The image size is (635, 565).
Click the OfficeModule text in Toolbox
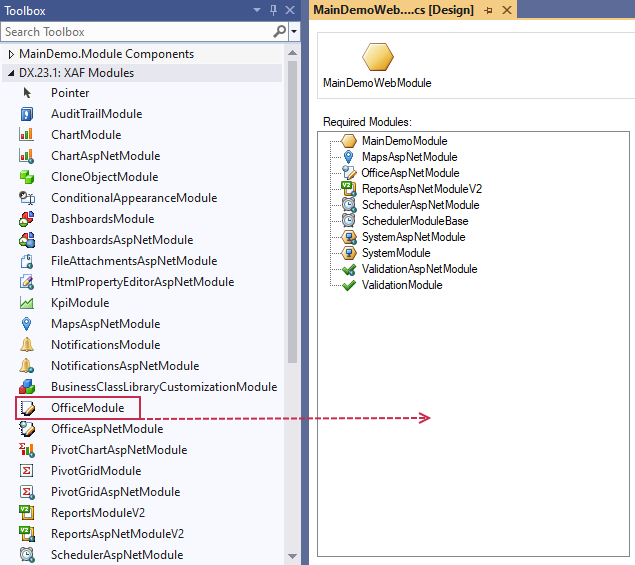[x=87, y=408]
